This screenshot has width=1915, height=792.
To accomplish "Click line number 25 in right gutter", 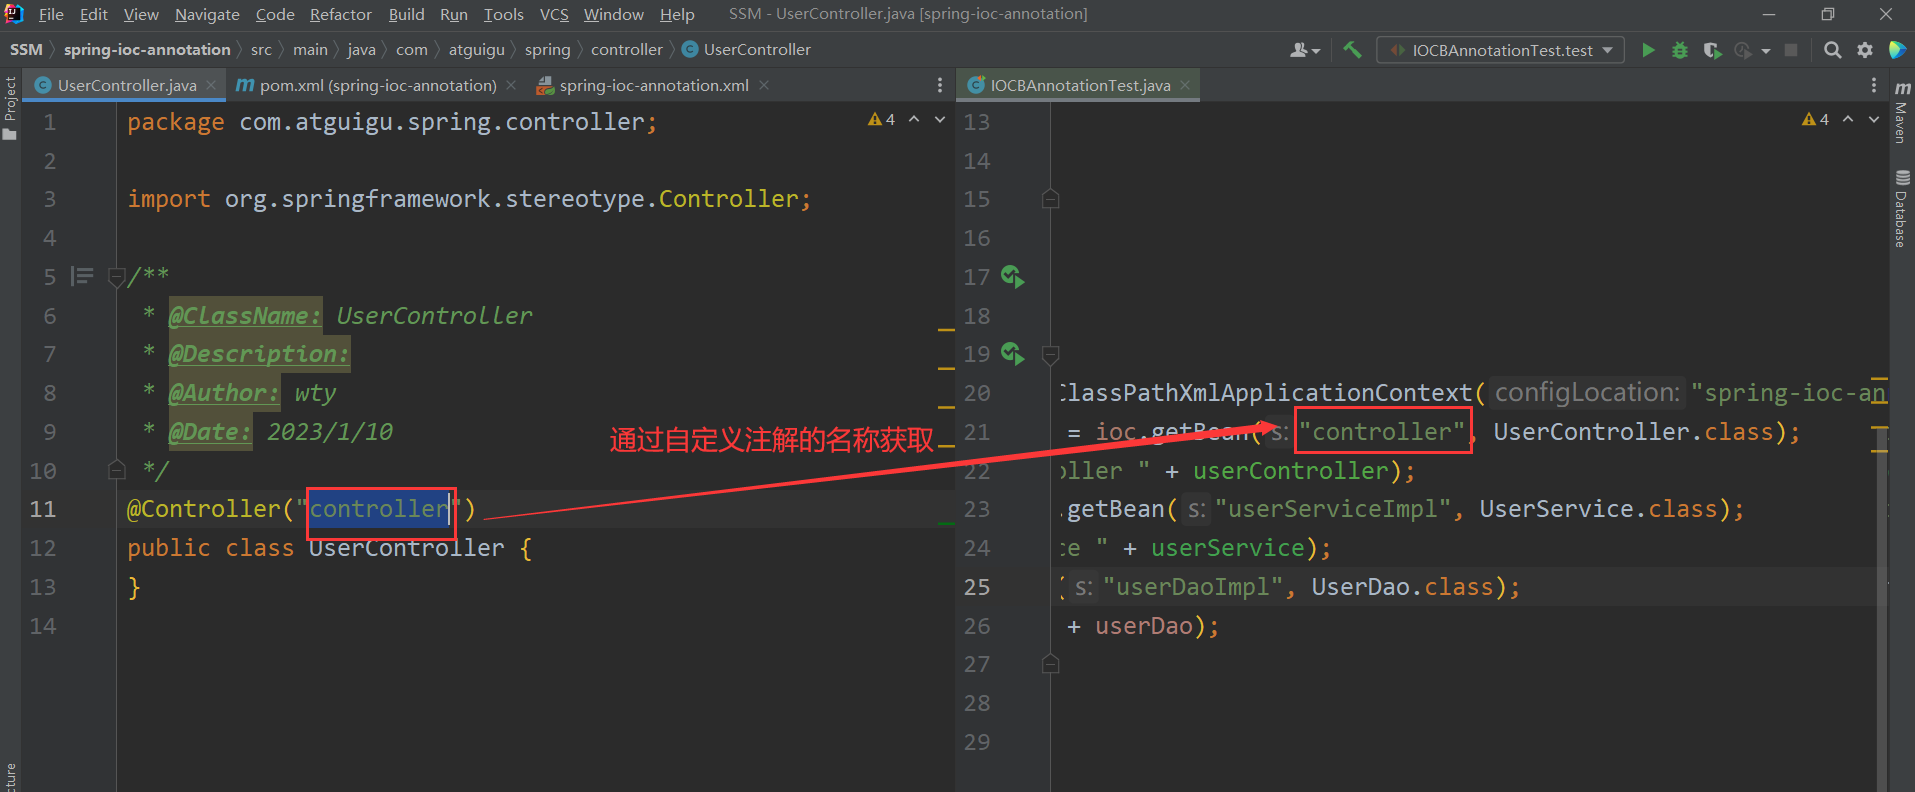I will point(977,587).
